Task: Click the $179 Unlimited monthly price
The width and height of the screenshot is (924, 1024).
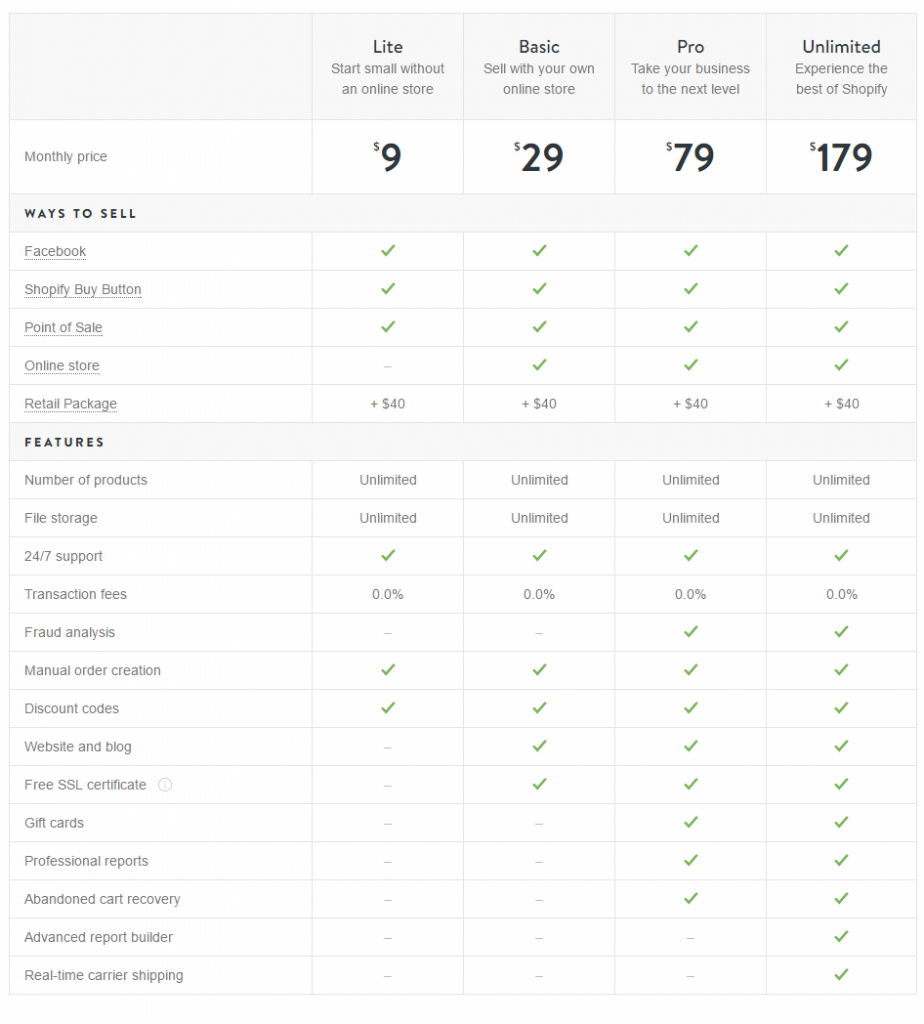Action: (841, 157)
